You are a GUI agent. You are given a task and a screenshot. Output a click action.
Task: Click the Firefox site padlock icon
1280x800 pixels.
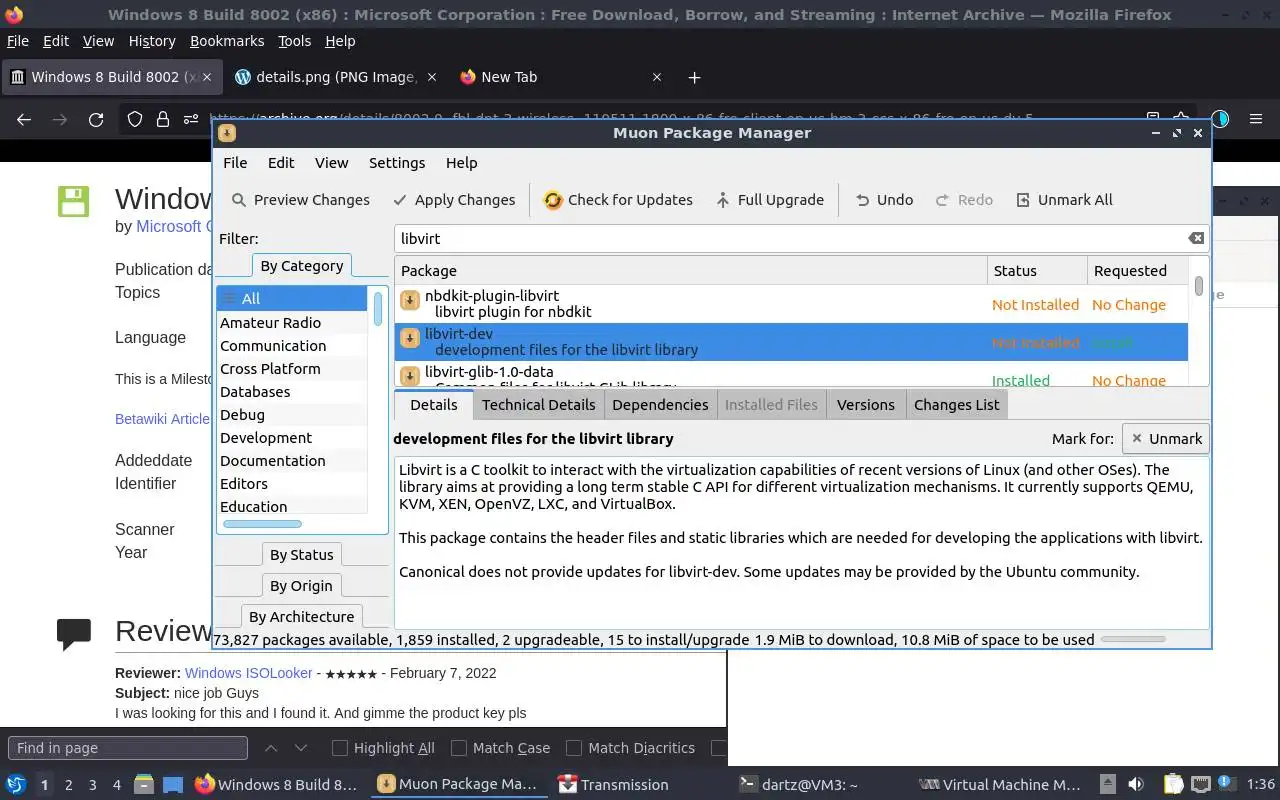point(162,120)
